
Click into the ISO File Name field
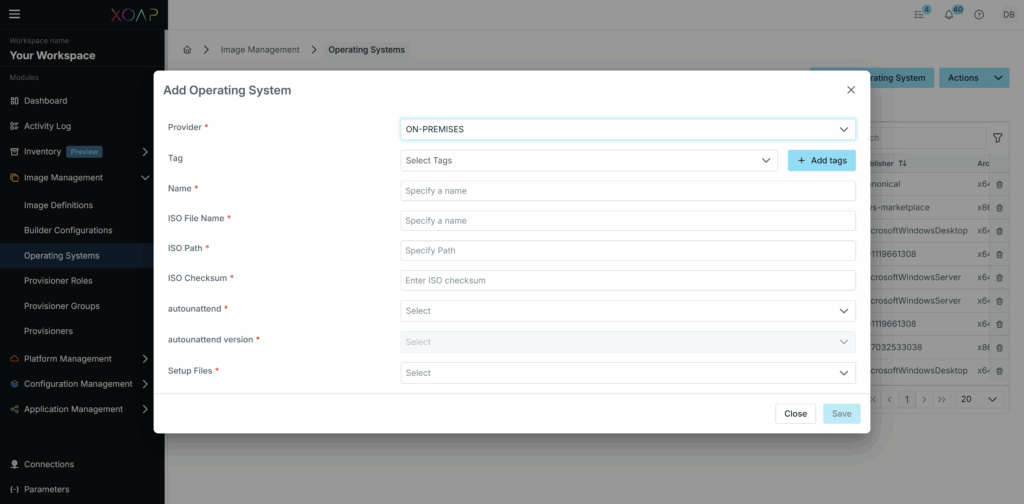click(628, 221)
